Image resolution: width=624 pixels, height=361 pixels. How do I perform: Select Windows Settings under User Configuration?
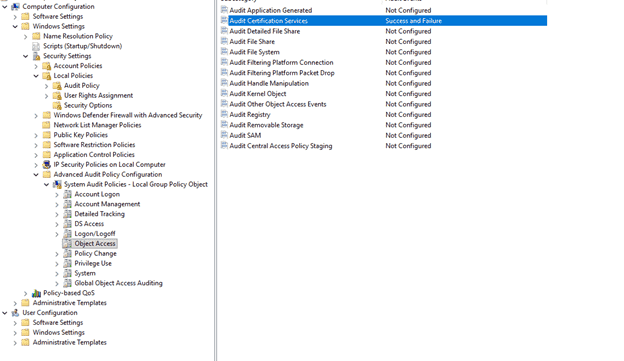point(58,332)
